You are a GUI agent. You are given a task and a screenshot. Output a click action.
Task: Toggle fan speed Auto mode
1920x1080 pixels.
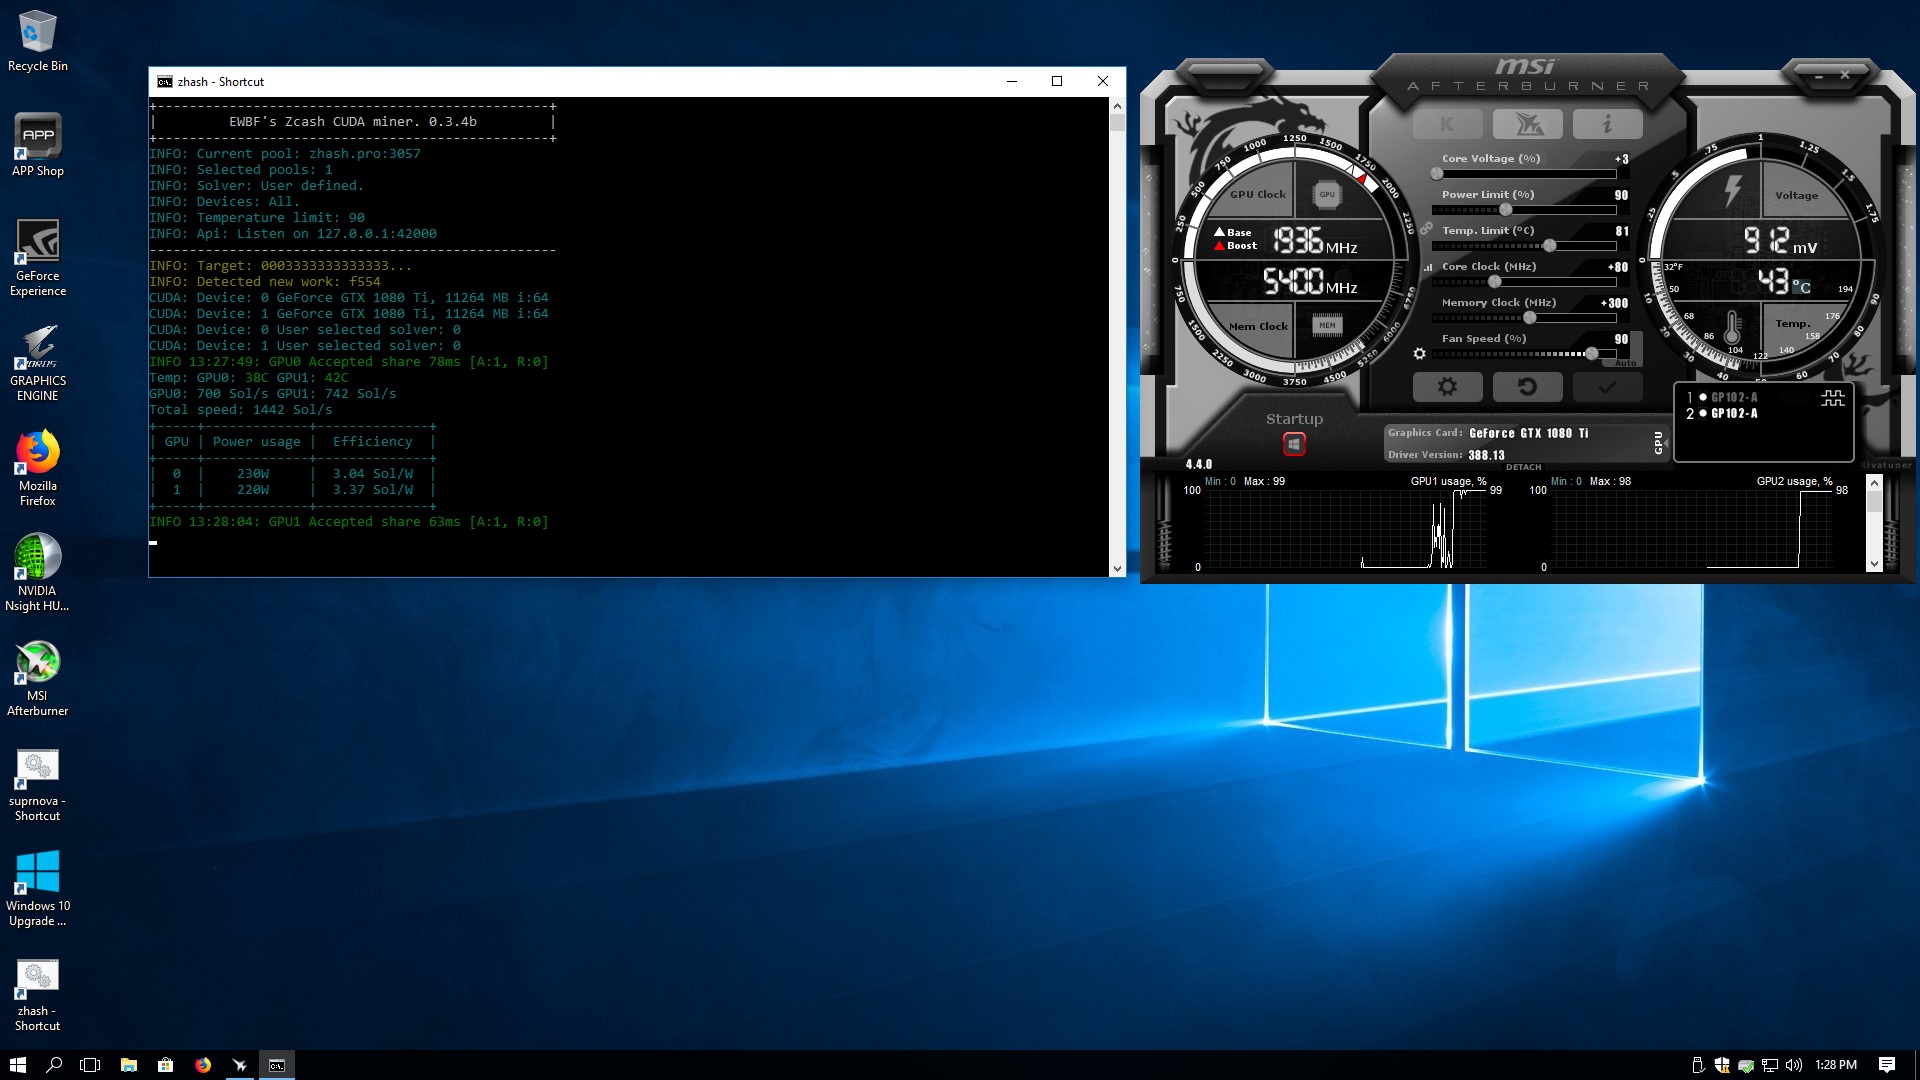[x=1626, y=364]
